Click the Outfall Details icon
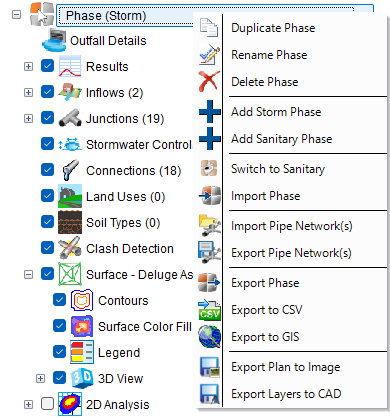Image resolution: width=390 pixels, height=418 pixels. [x=54, y=40]
